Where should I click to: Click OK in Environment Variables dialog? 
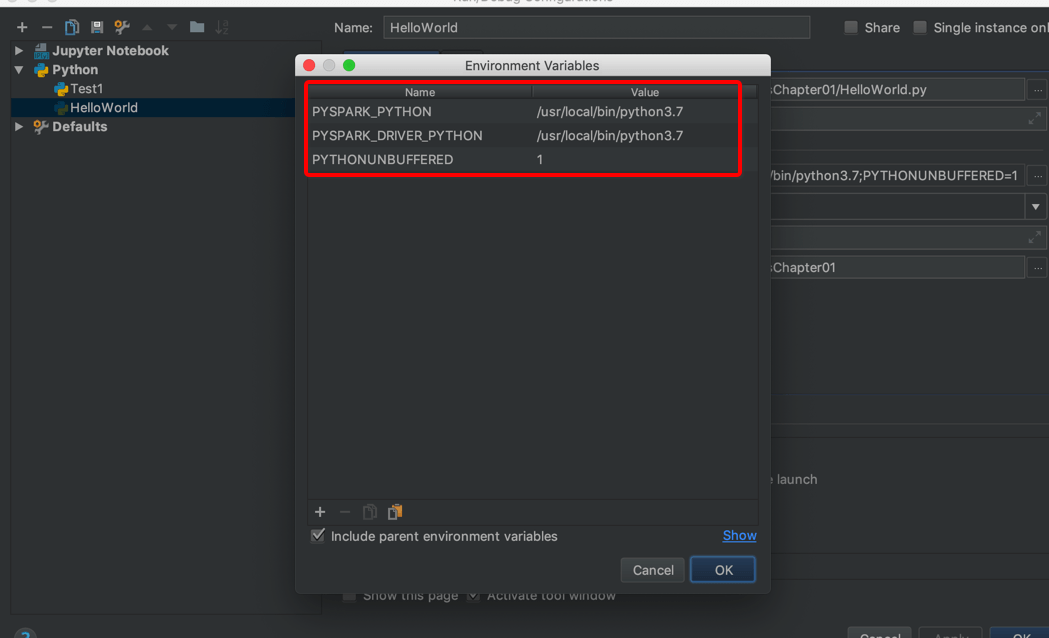pos(723,570)
